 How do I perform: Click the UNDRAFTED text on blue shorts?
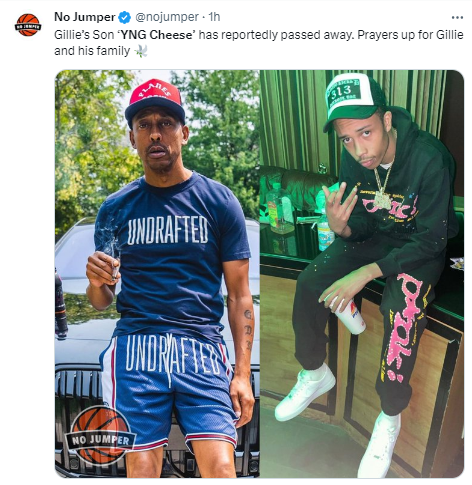pyautogui.click(x=175, y=354)
